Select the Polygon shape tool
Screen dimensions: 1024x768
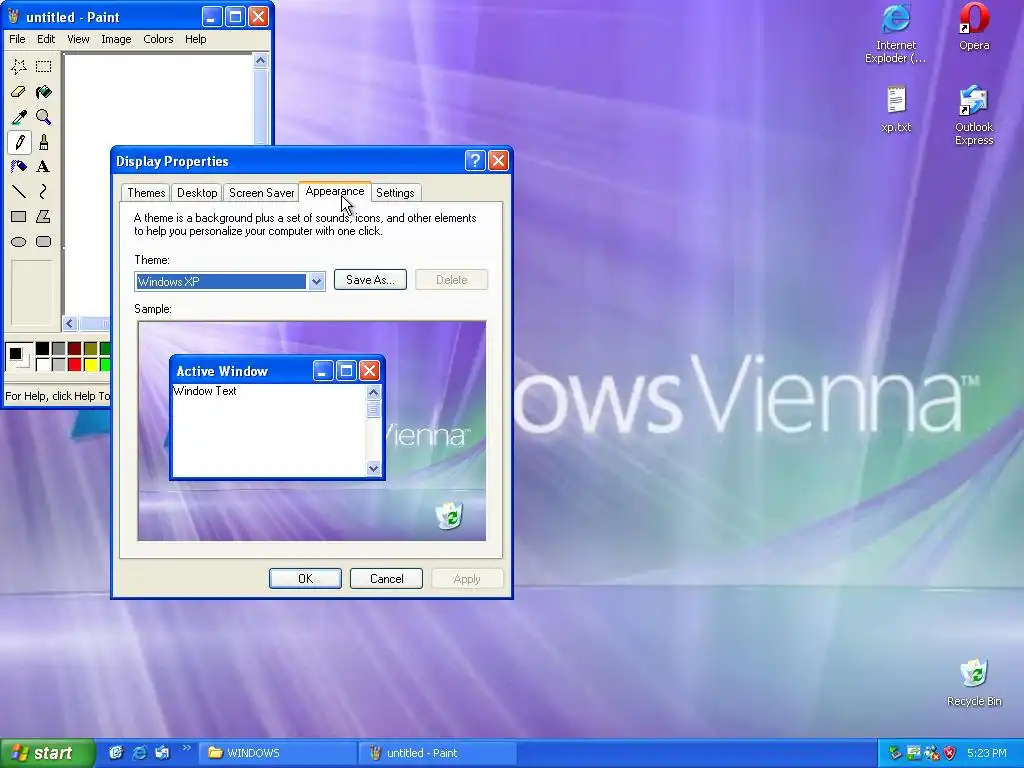[44, 216]
